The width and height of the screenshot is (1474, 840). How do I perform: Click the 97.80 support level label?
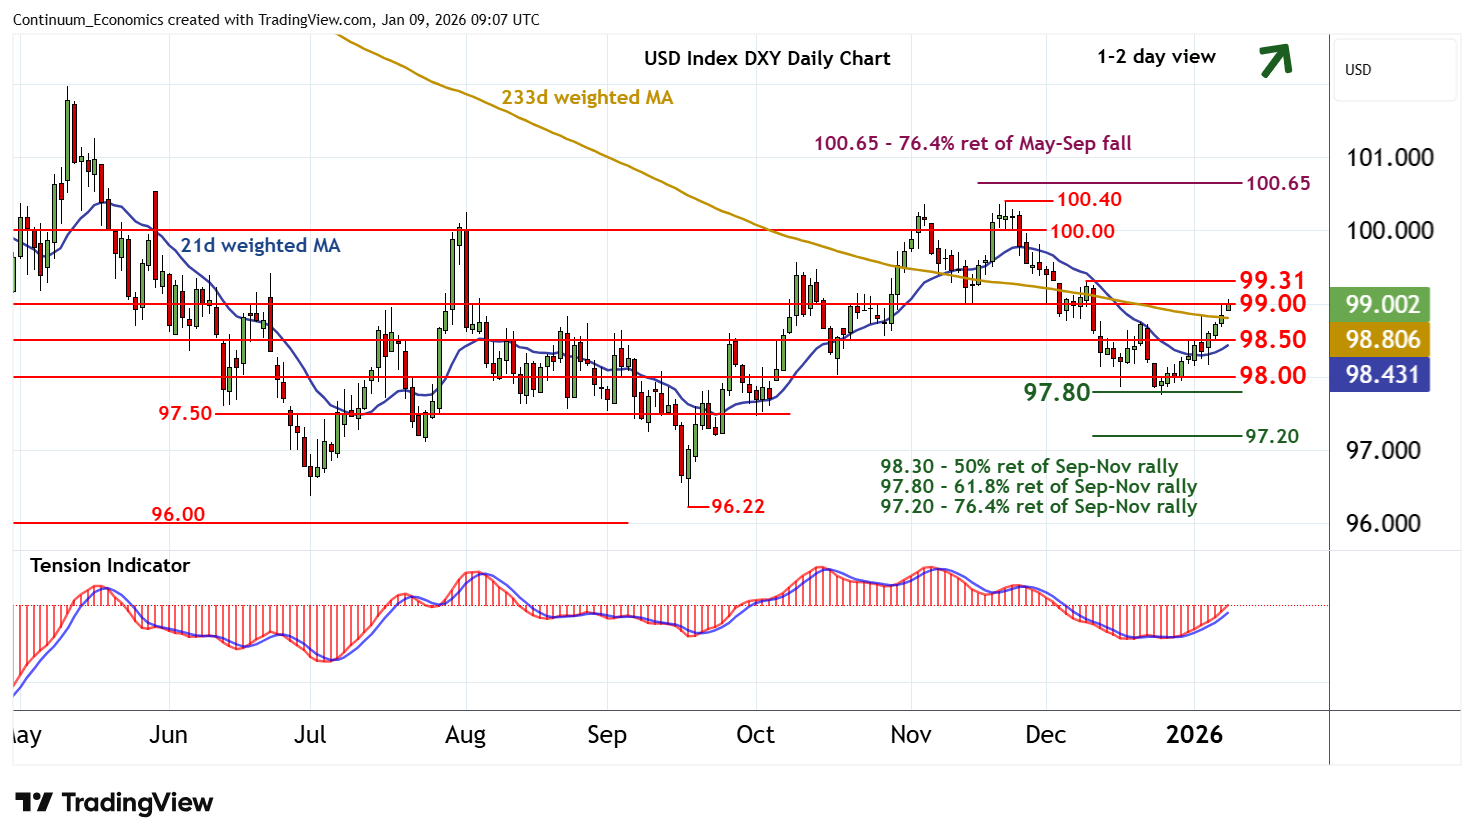(x=1056, y=392)
